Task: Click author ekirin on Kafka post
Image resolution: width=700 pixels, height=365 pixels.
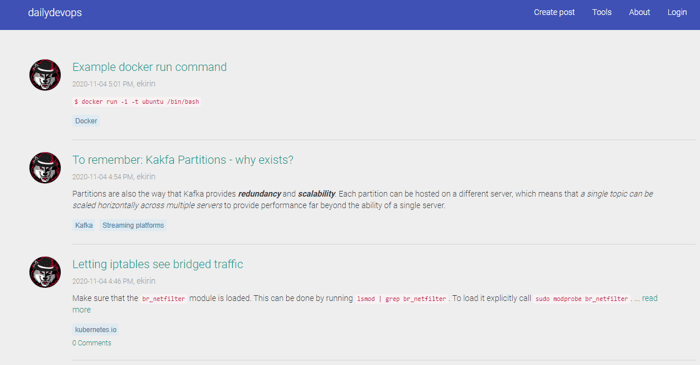Action: 146,177
